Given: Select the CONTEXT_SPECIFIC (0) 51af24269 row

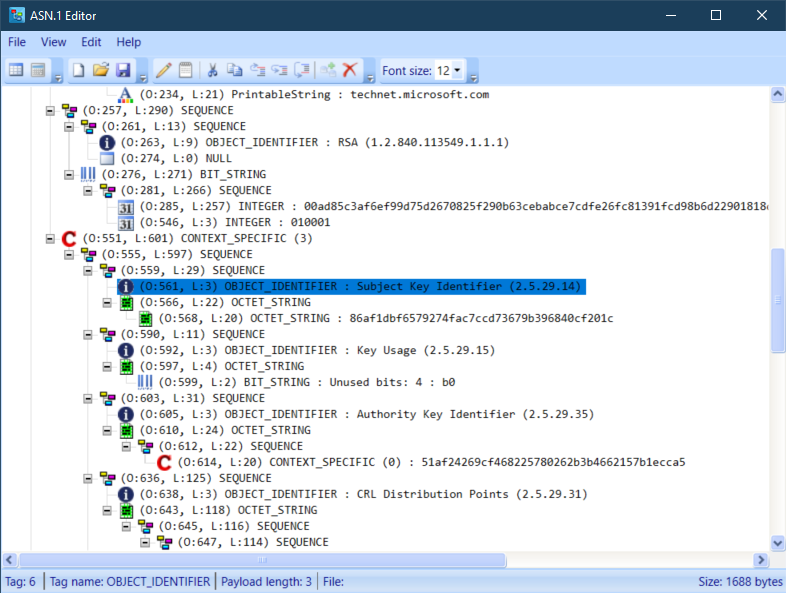Looking at the screenshot, I should click(431, 462).
